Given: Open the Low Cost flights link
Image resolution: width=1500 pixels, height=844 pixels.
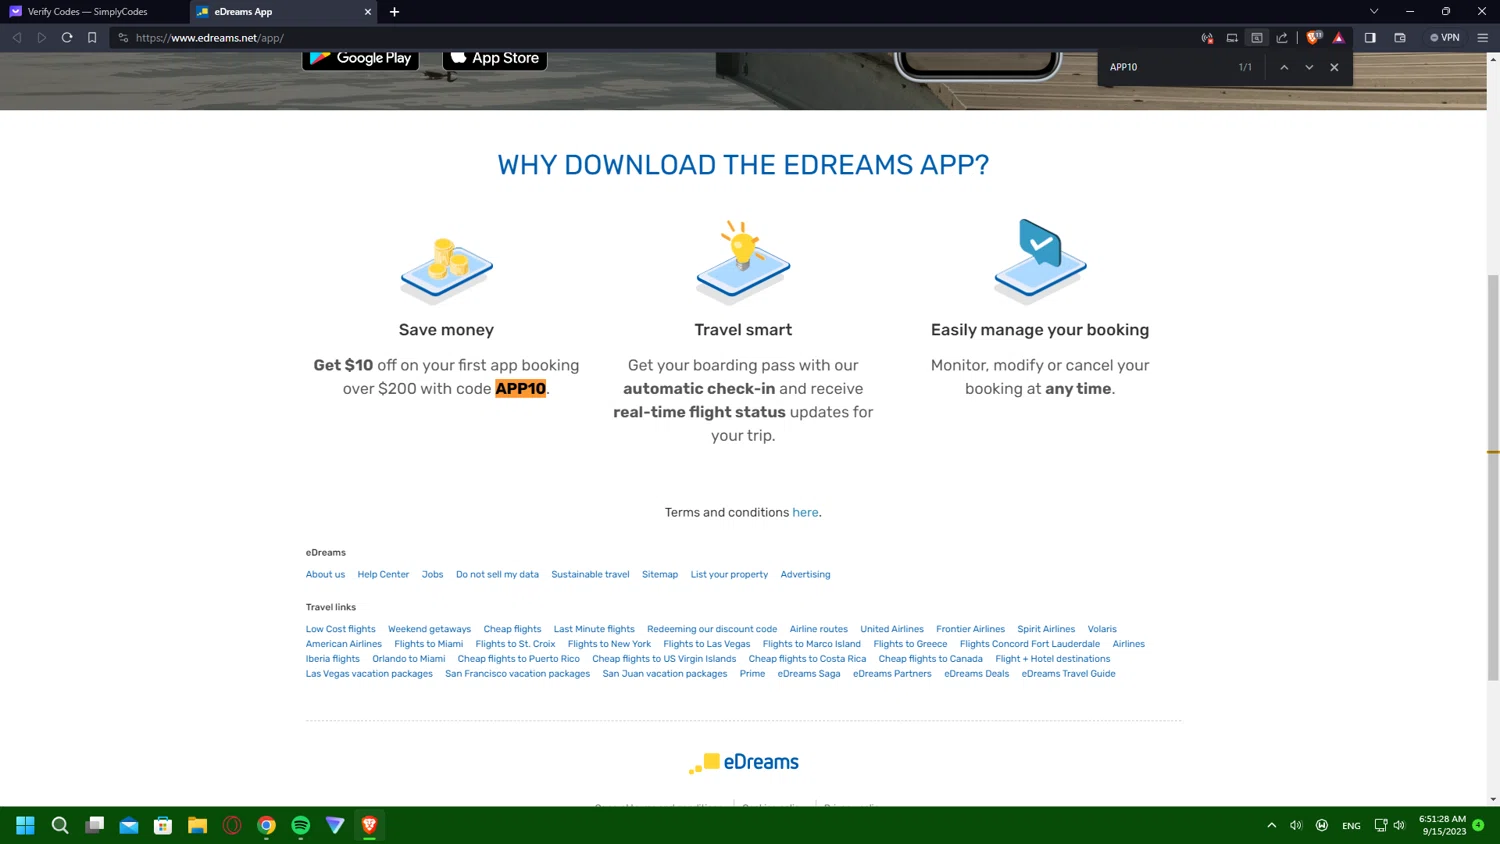Looking at the screenshot, I should (x=341, y=629).
